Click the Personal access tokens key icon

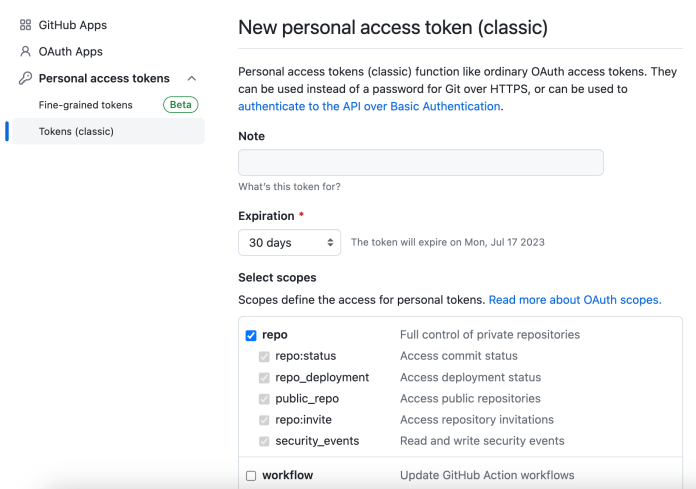click(x=26, y=78)
